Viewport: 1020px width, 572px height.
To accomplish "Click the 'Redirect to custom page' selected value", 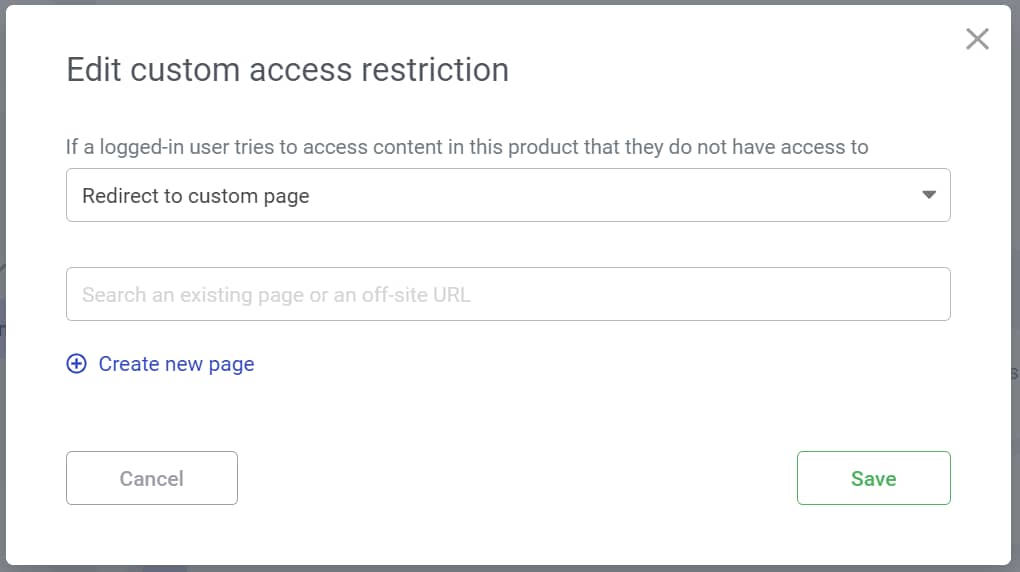I will click(x=196, y=196).
